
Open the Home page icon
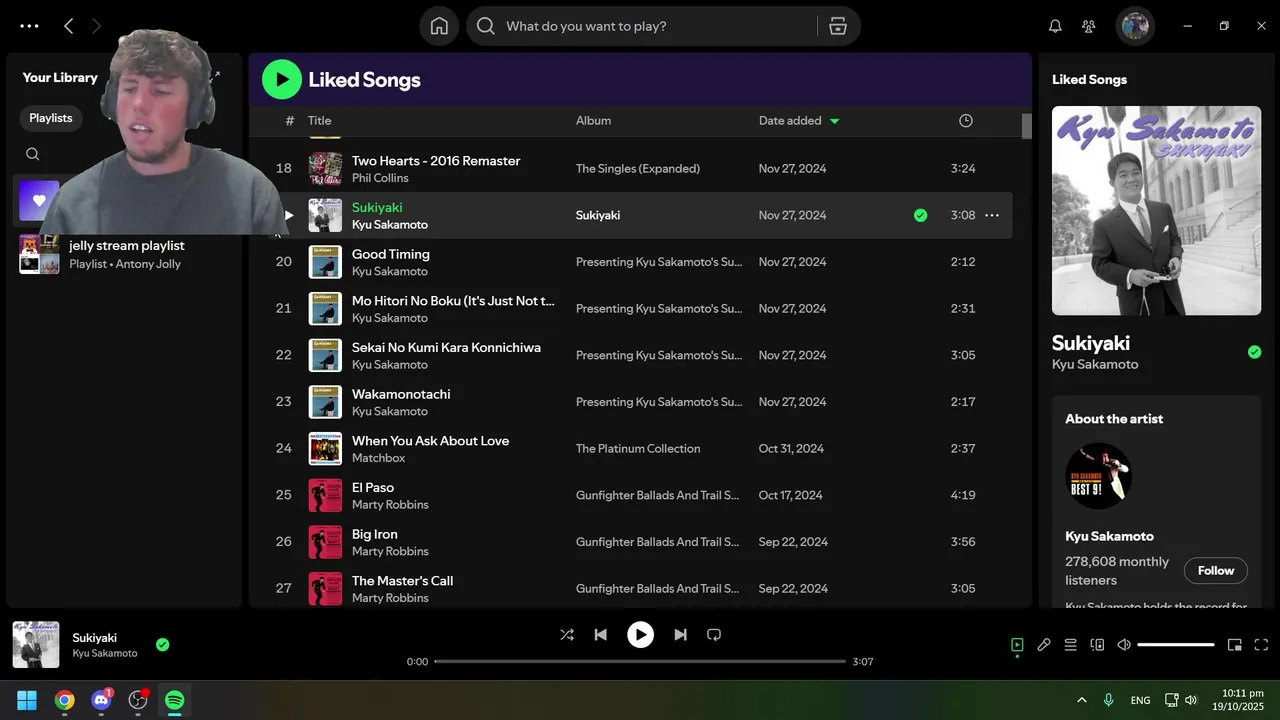(439, 26)
